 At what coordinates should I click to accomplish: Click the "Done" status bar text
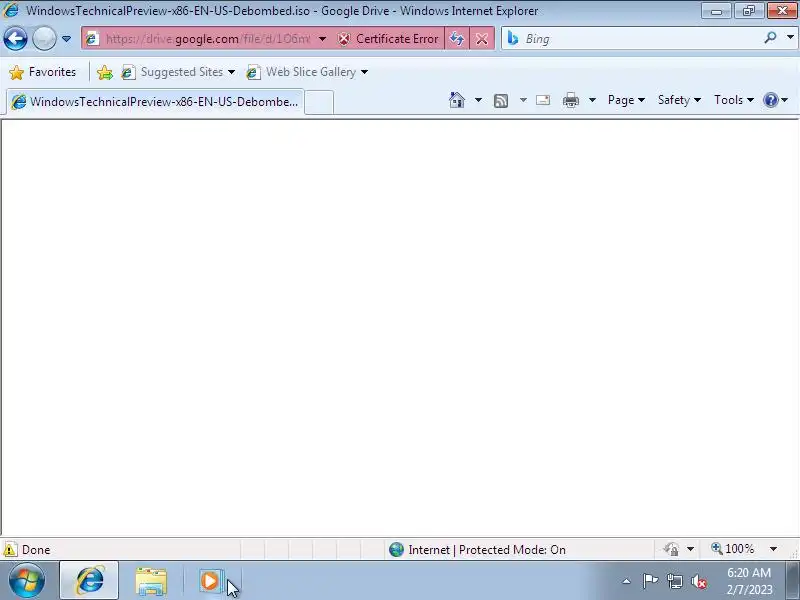point(36,549)
